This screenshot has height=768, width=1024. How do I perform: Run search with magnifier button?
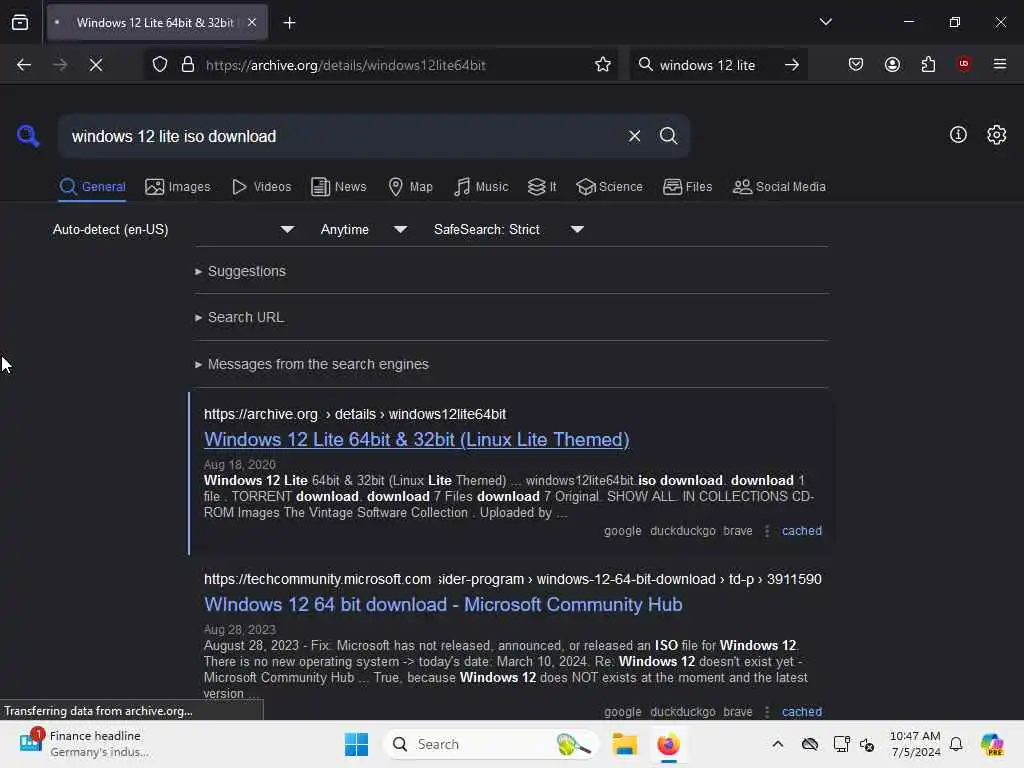pos(668,136)
